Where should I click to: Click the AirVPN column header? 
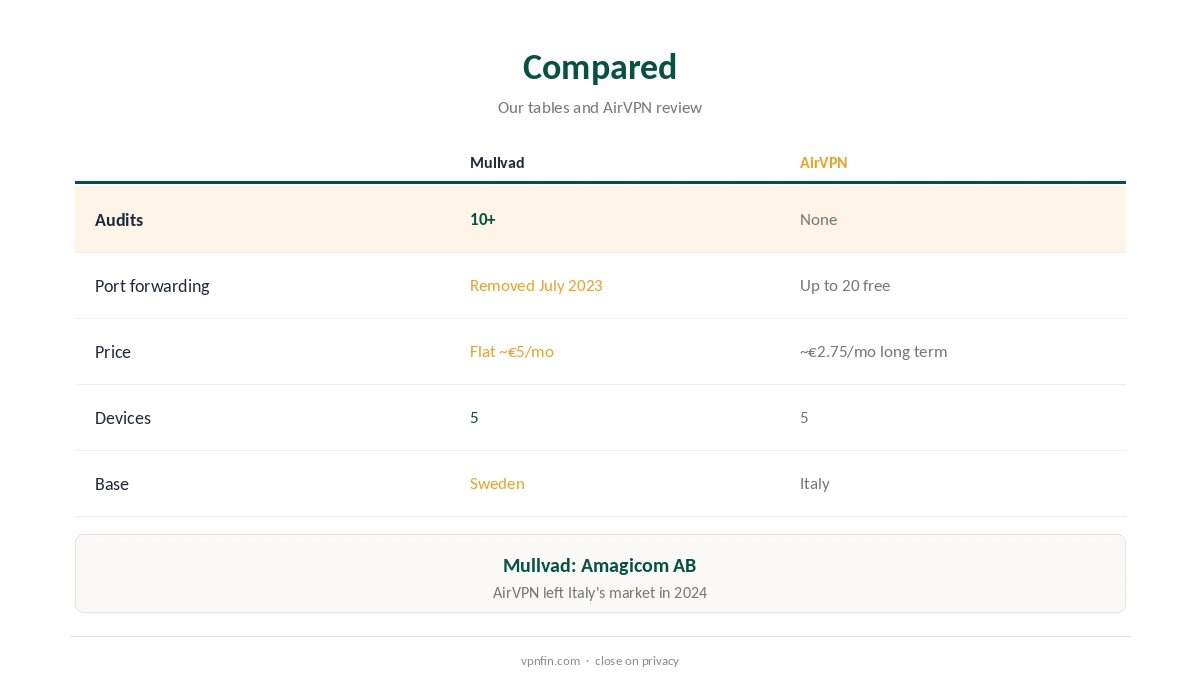tap(823, 162)
